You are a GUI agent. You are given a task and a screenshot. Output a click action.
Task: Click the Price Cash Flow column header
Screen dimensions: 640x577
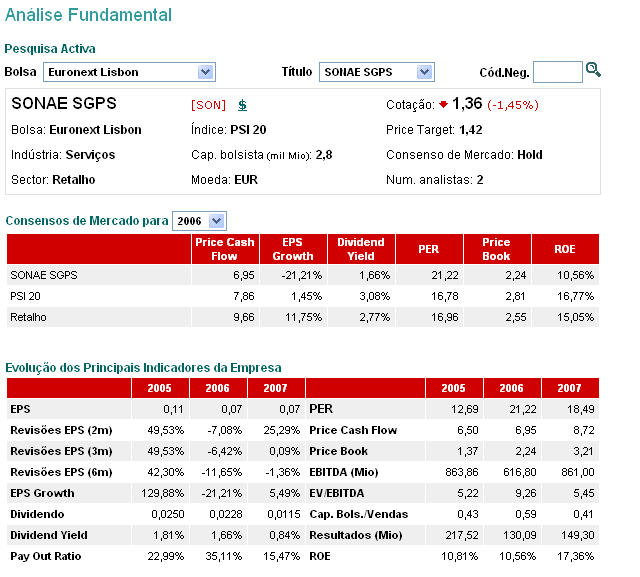click(x=225, y=248)
